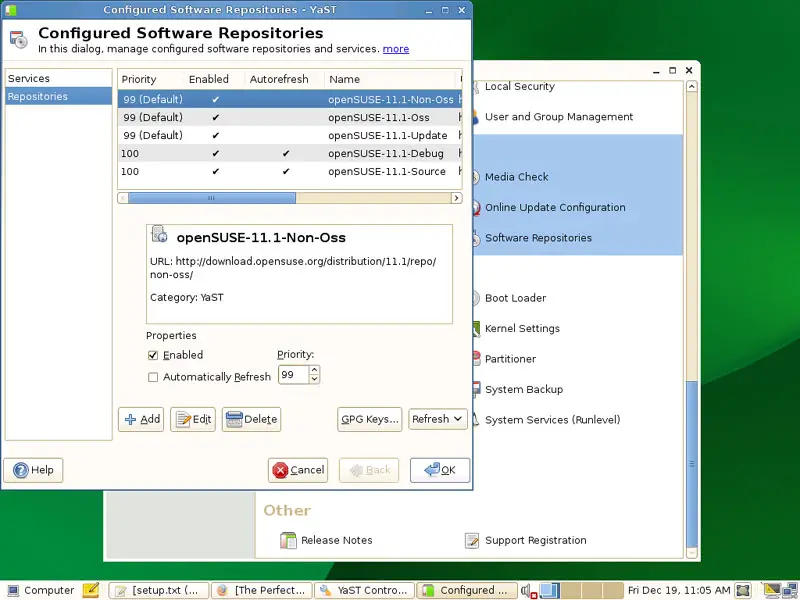Select the openSUSE-11.1-Debug repository row
The width and height of the screenshot is (800, 600).
tap(290, 153)
